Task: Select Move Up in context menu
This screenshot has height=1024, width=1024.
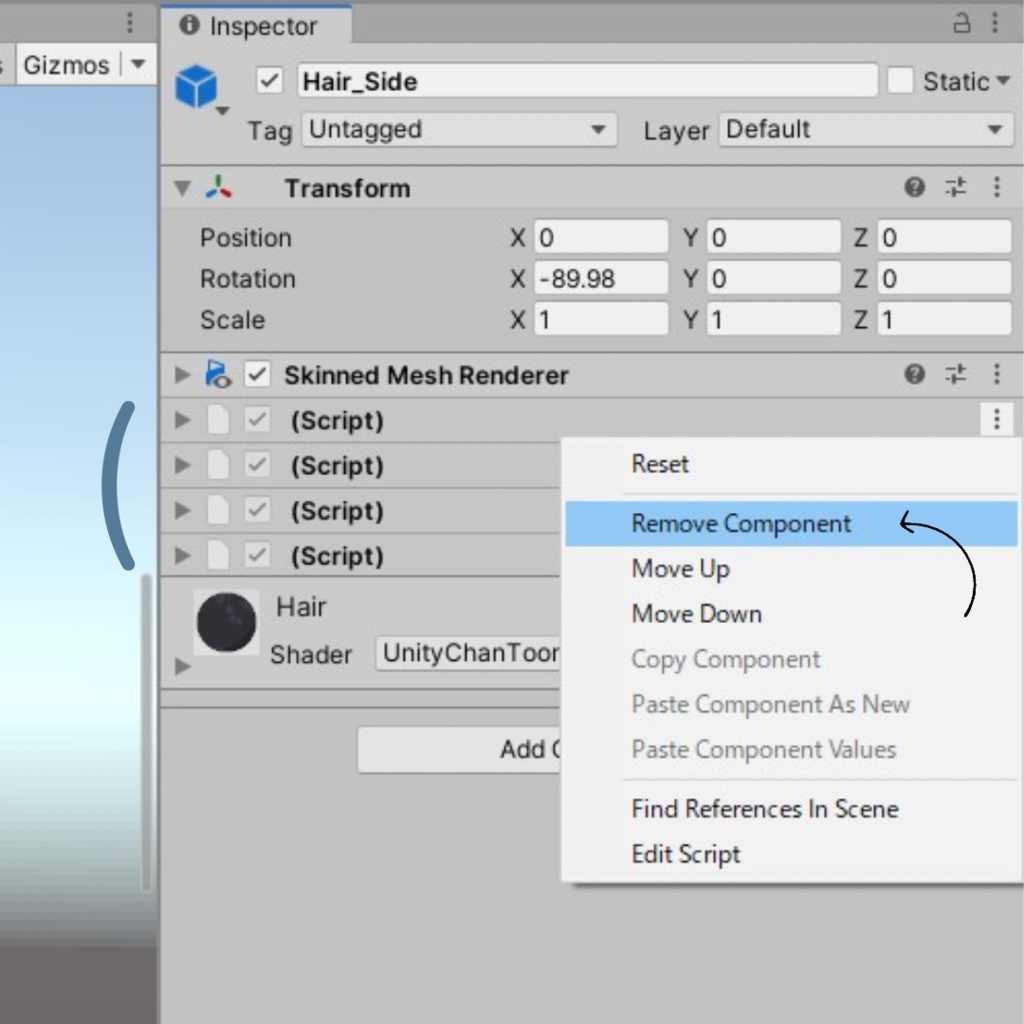Action: (680, 569)
